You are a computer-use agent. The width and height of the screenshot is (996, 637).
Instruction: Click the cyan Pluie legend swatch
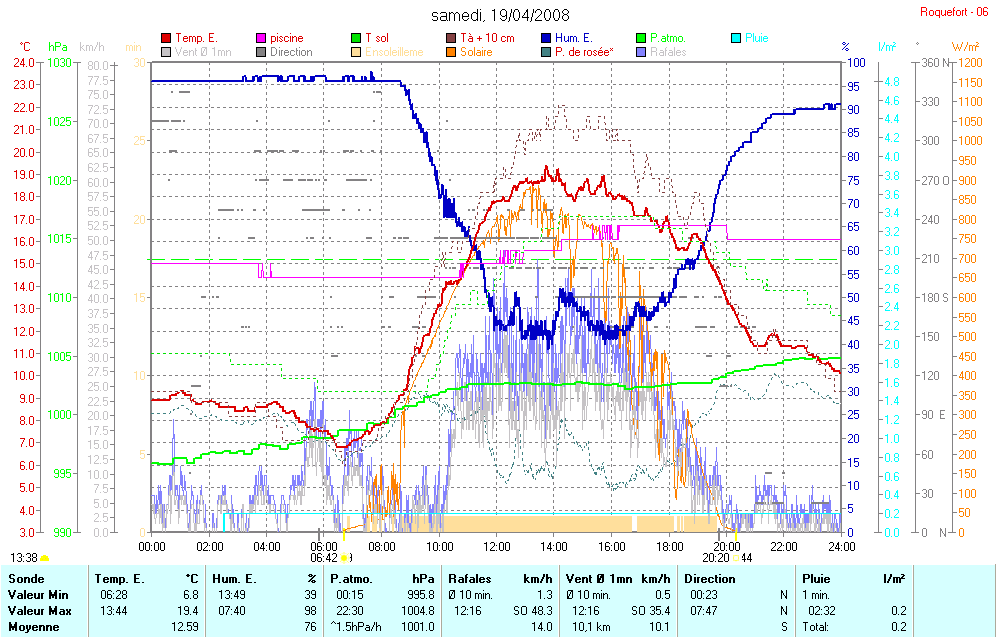[x=736, y=38]
